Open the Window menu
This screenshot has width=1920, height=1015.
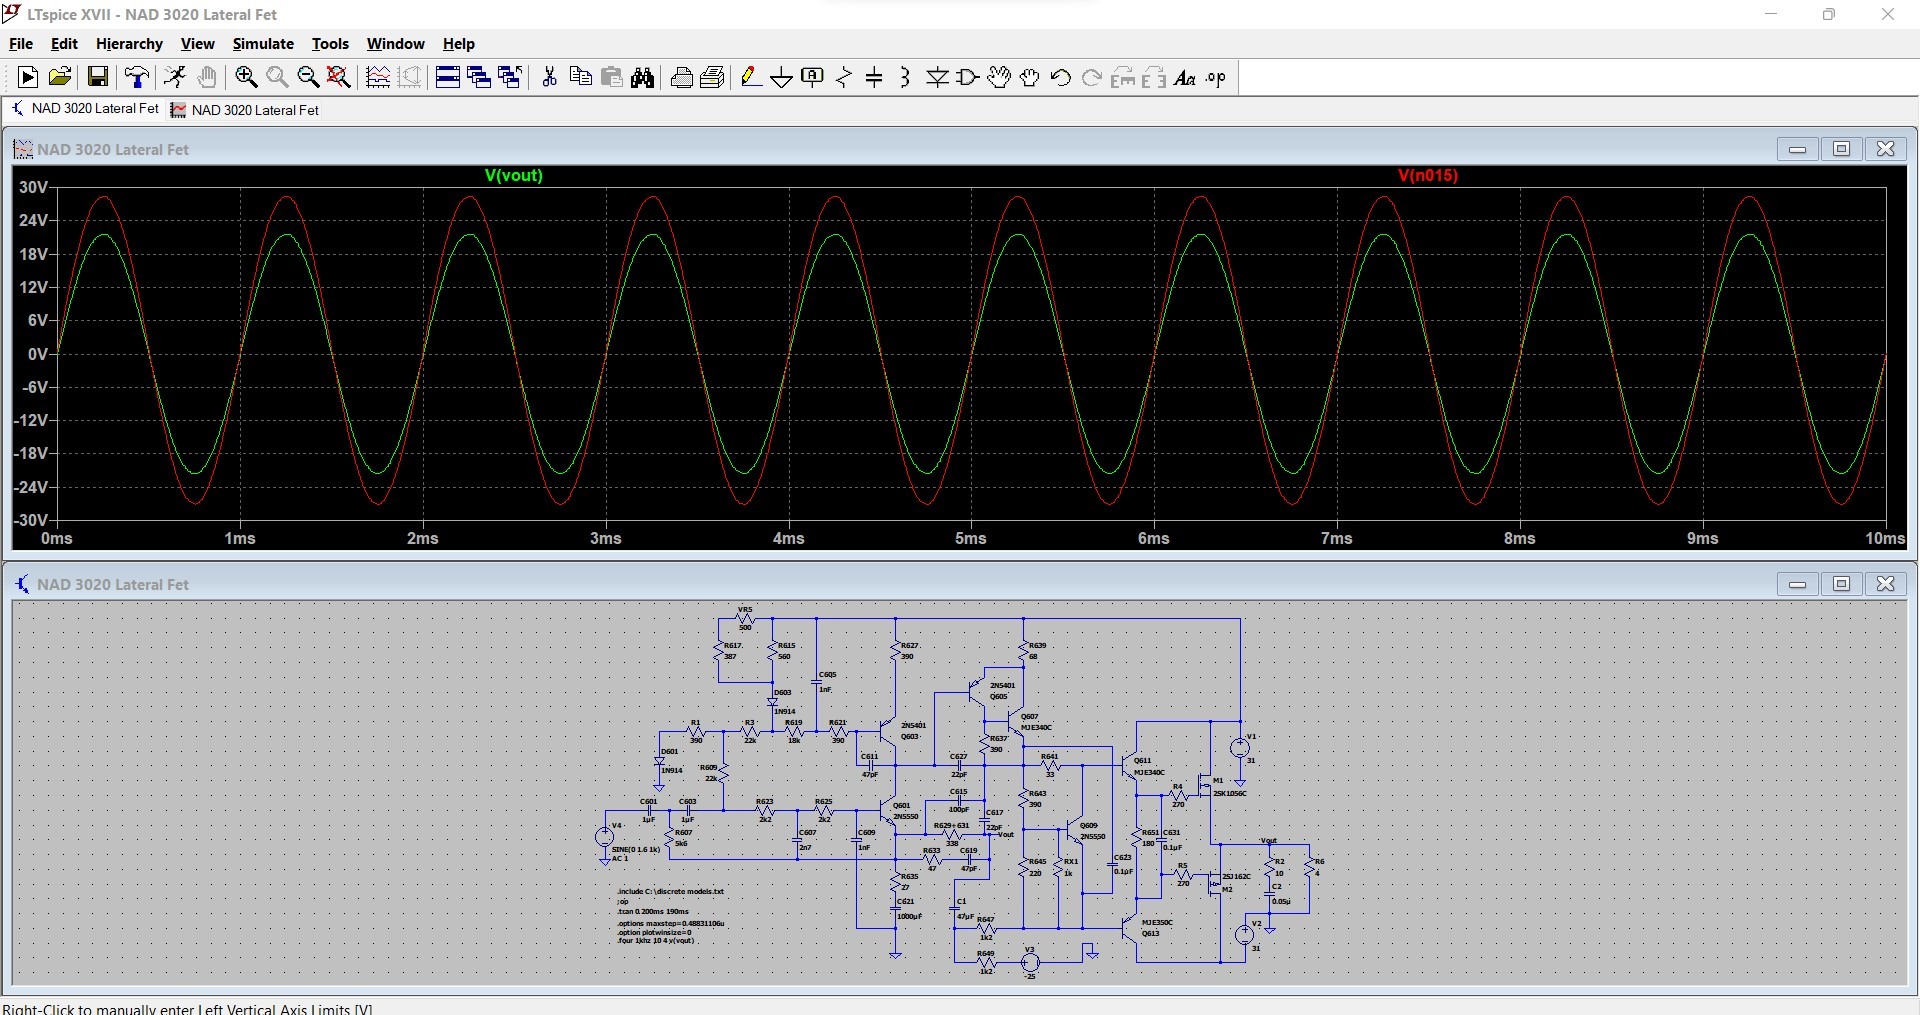coord(395,44)
